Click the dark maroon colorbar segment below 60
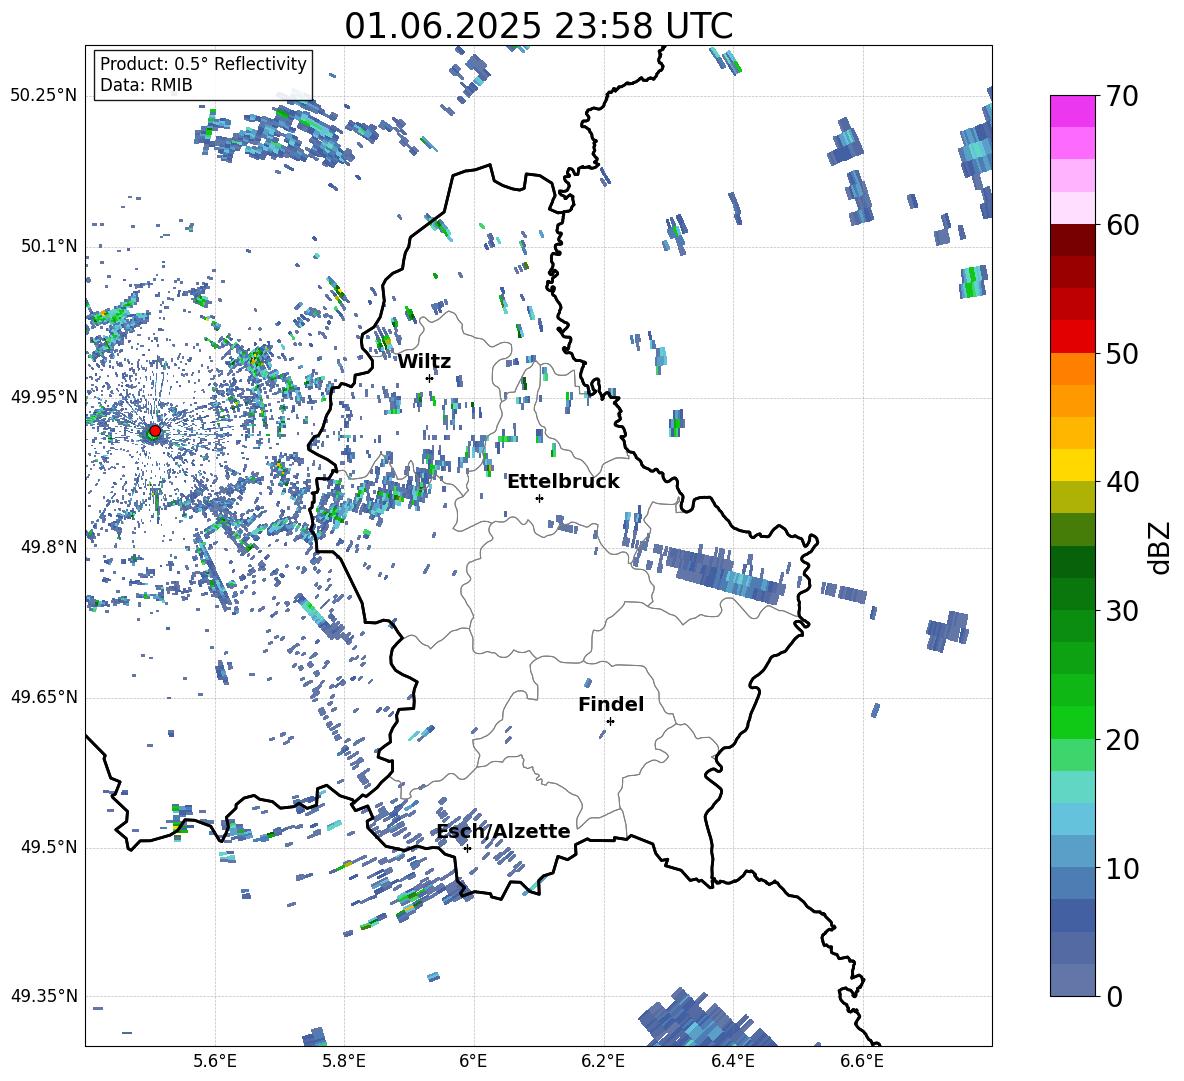The height and width of the screenshot is (1081, 1184). (1072, 240)
